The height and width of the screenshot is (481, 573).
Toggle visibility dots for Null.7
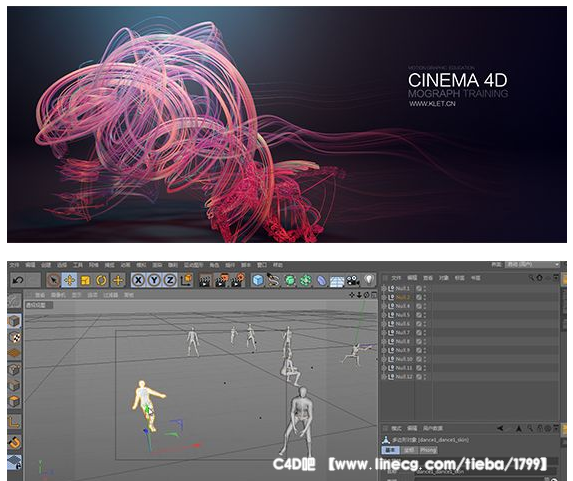(x=425, y=333)
